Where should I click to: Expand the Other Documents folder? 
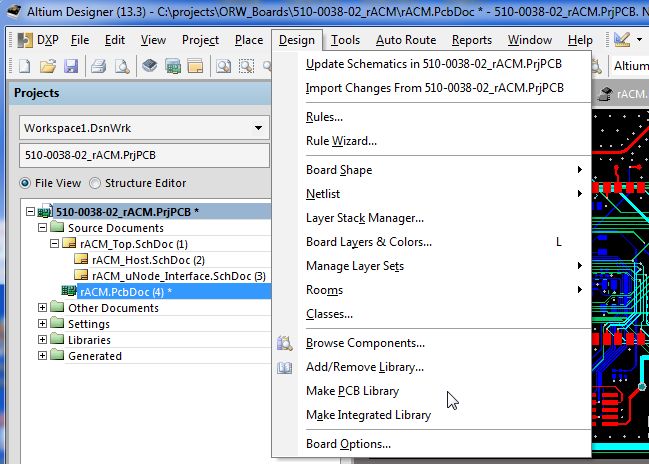tap(42, 308)
